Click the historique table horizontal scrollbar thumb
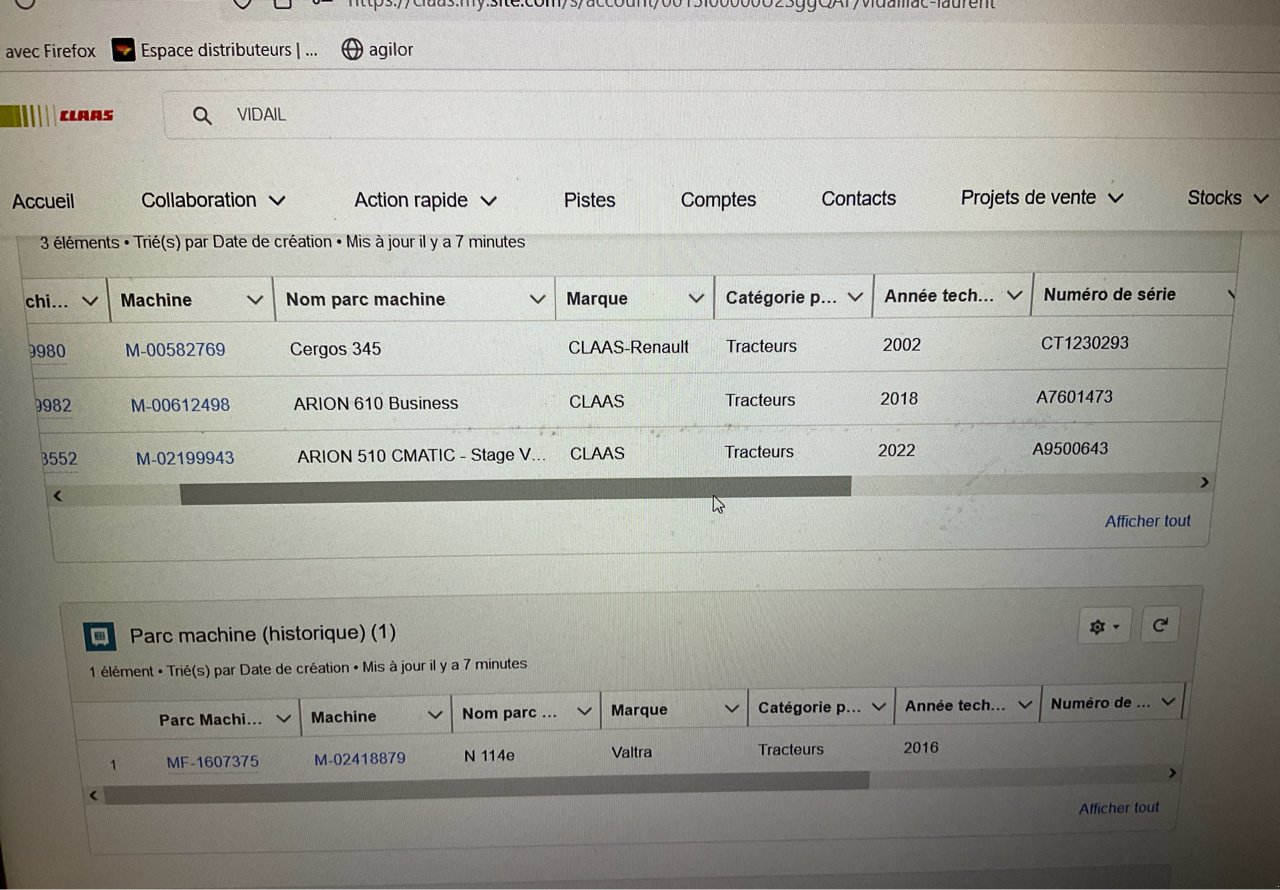 [486, 787]
